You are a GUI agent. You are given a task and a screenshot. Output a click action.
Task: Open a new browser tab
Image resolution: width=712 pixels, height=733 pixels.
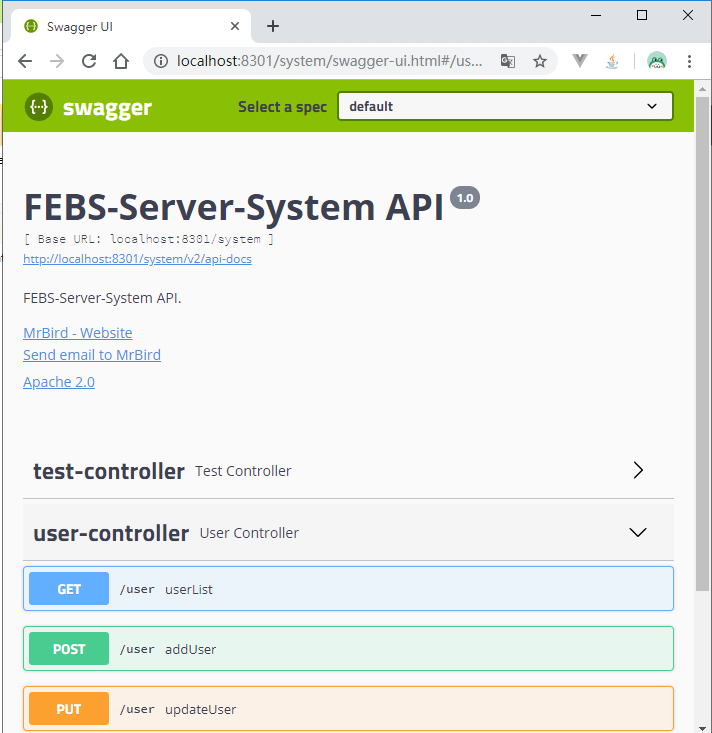tap(273, 26)
